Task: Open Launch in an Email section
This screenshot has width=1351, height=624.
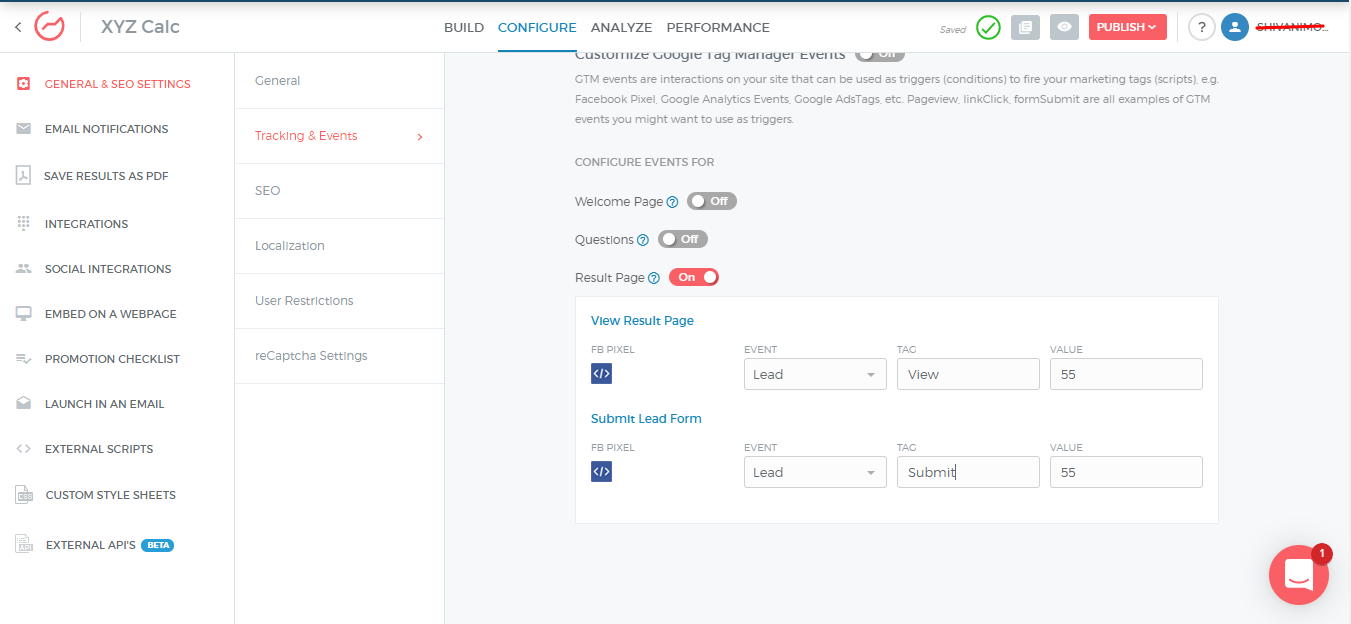Action: point(104,404)
